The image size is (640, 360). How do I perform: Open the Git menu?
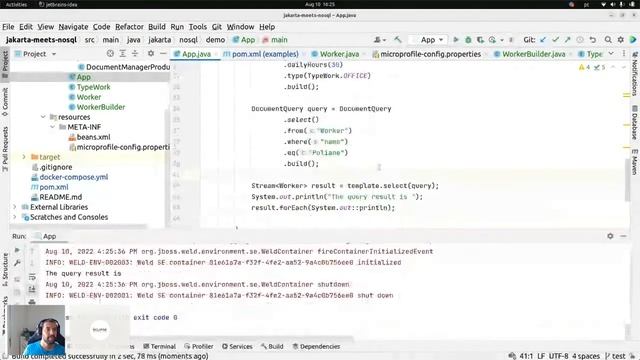[x=216, y=27]
